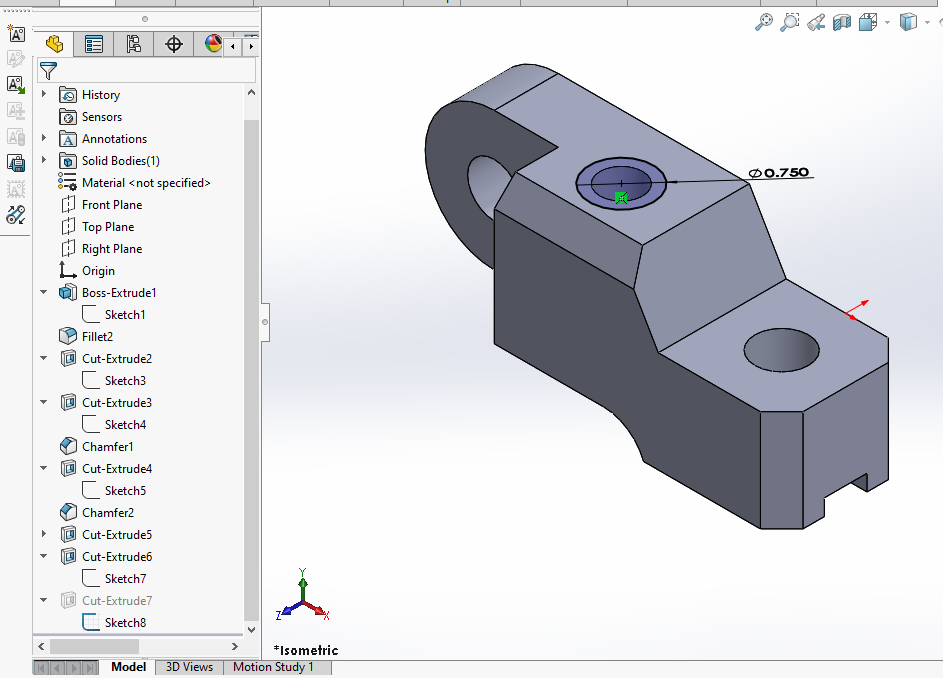Click the Previous View icon
This screenshot has height=678, width=943.
click(816, 21)
